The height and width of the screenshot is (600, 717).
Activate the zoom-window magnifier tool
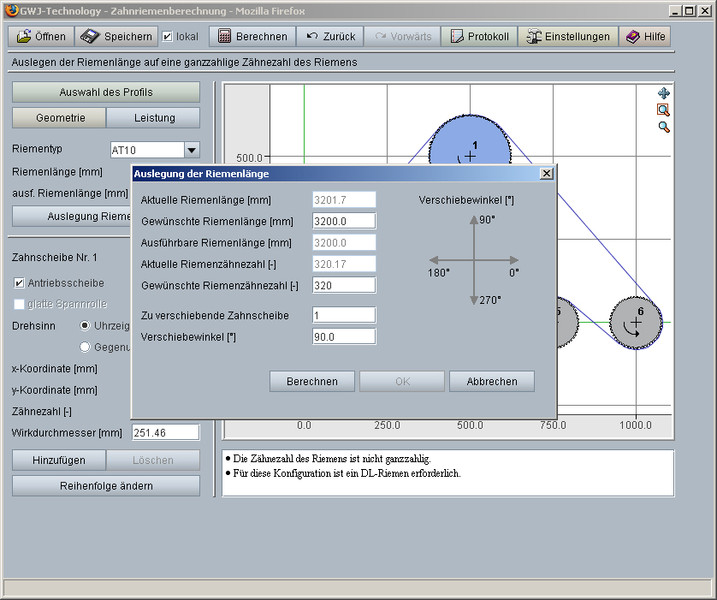coord(663,110)
